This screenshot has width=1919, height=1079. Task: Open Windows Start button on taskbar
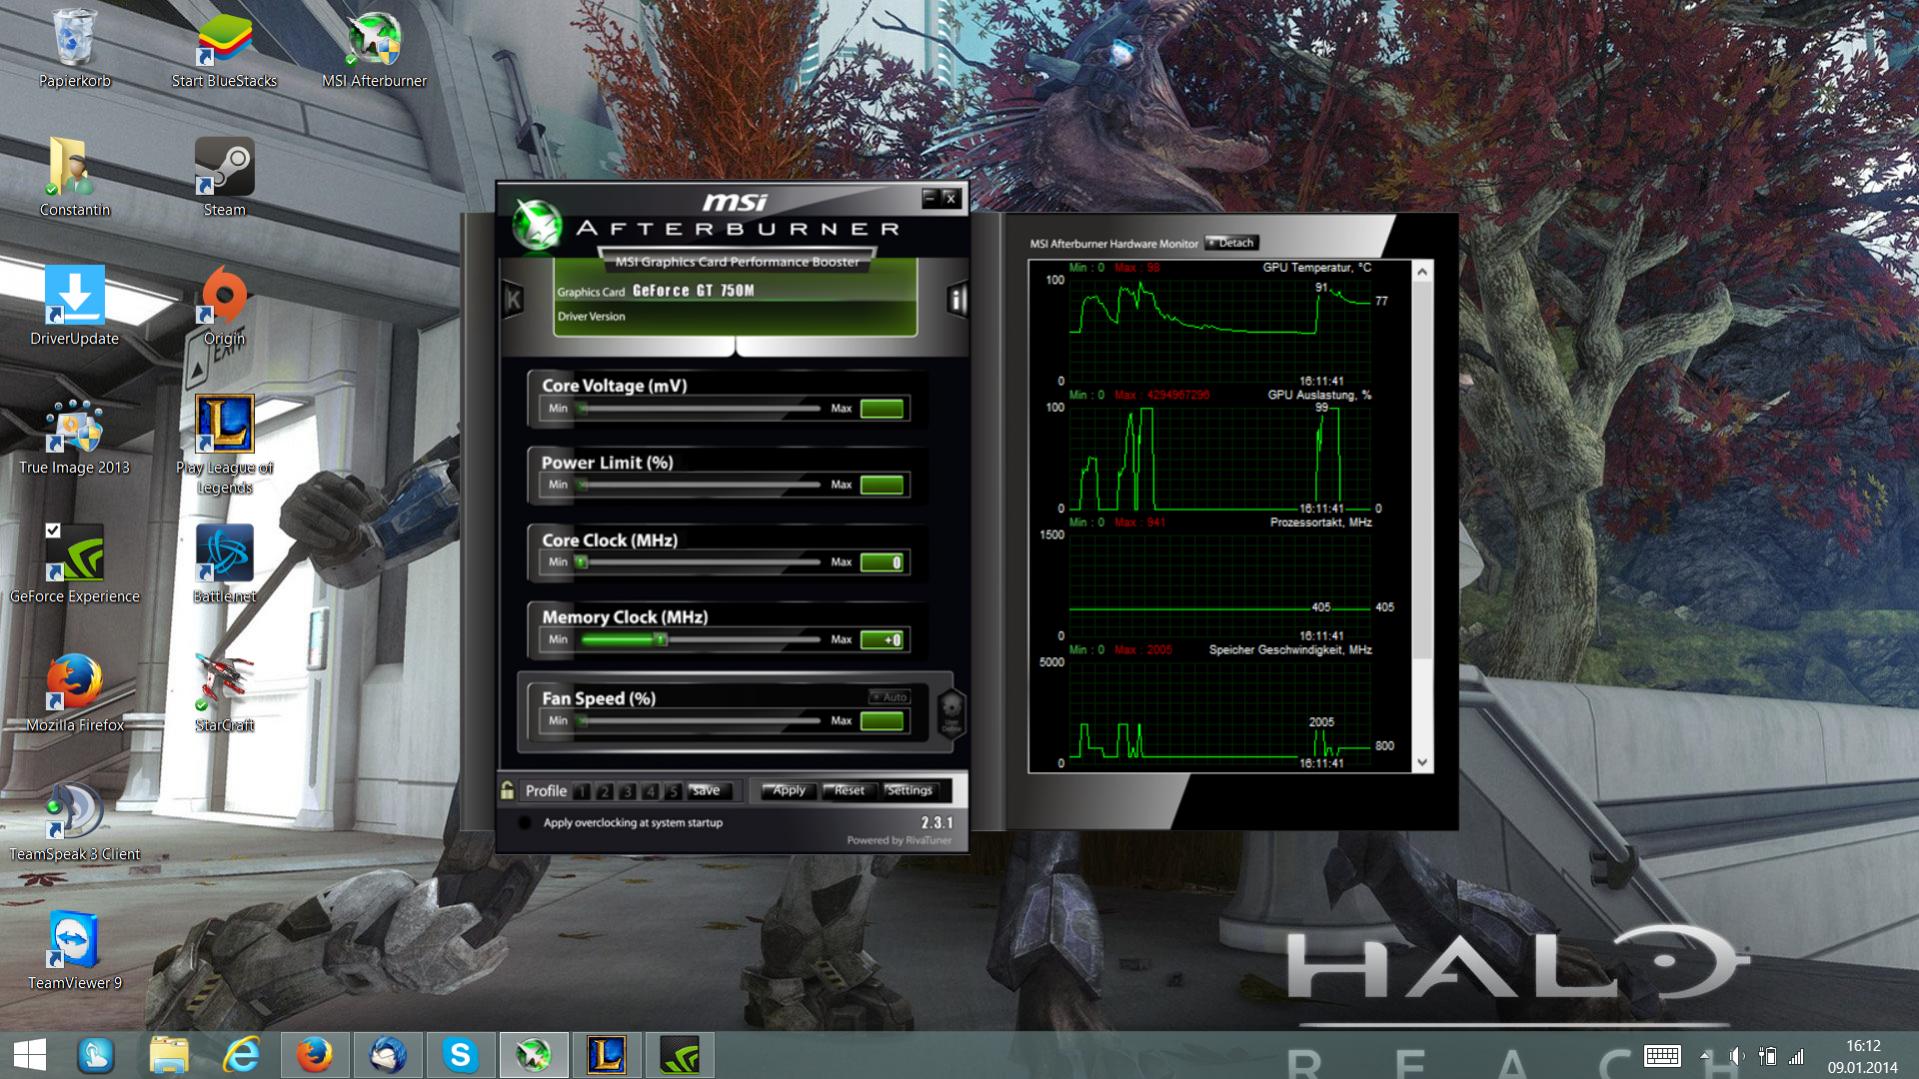point(30,1055)
